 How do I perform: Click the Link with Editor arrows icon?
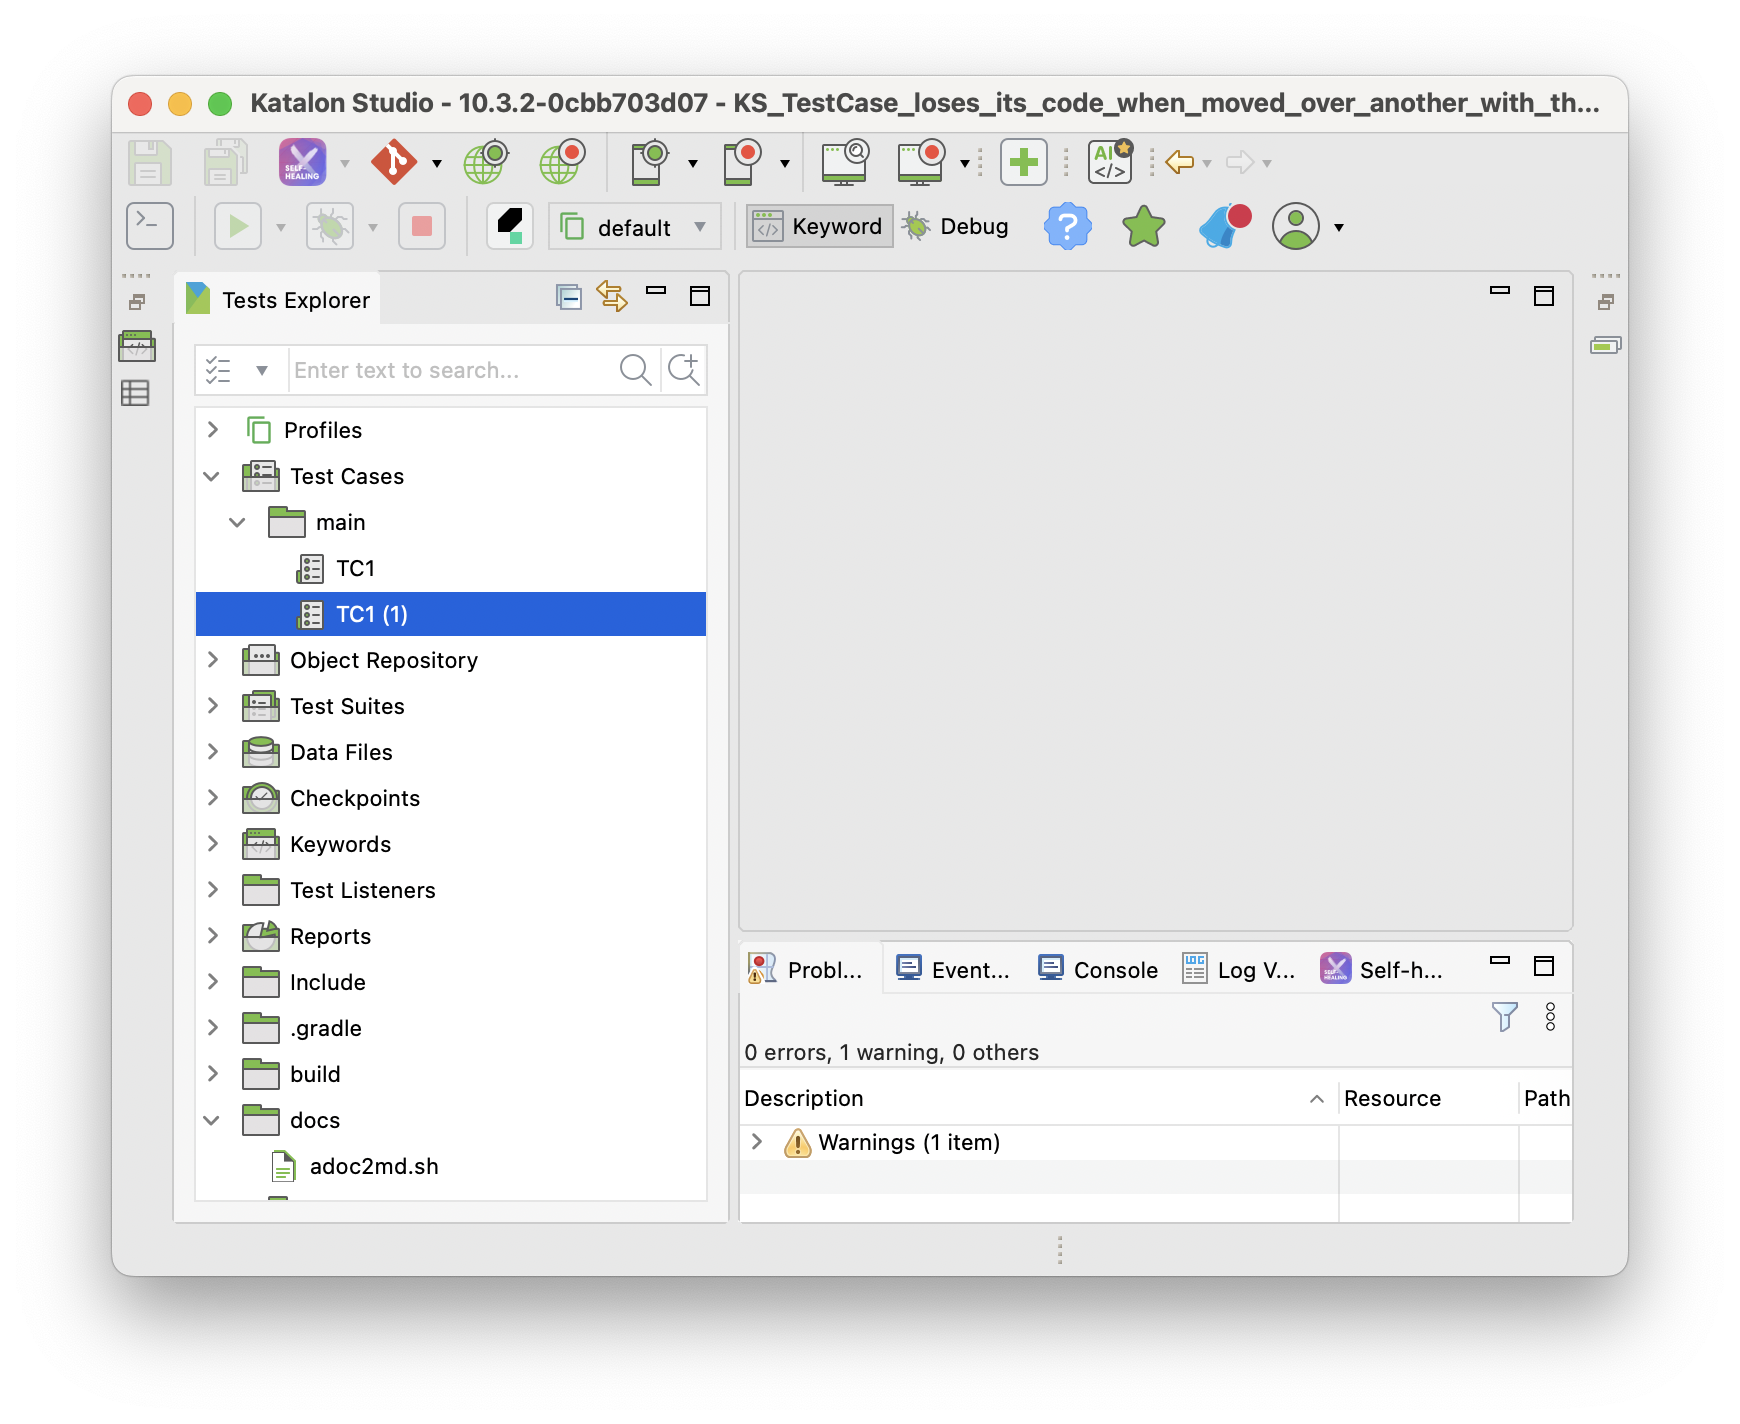tap(612, 296)
